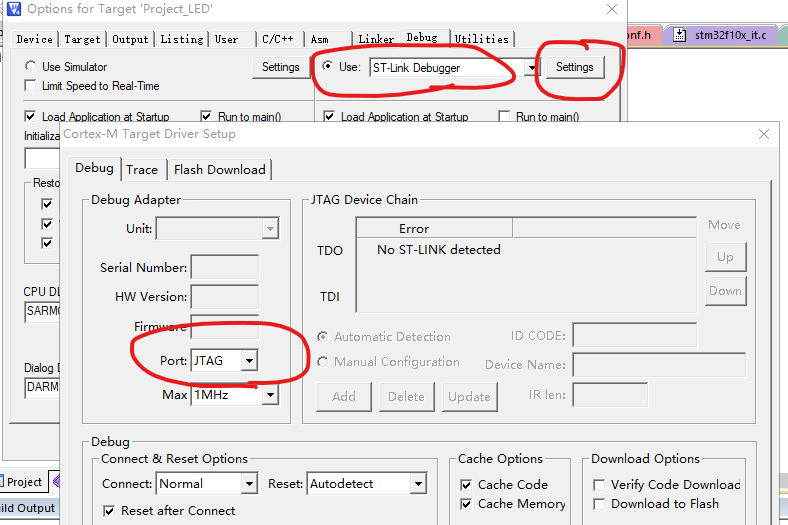Click the Error column header
This screenshot has width=788, height=525.
434,229
